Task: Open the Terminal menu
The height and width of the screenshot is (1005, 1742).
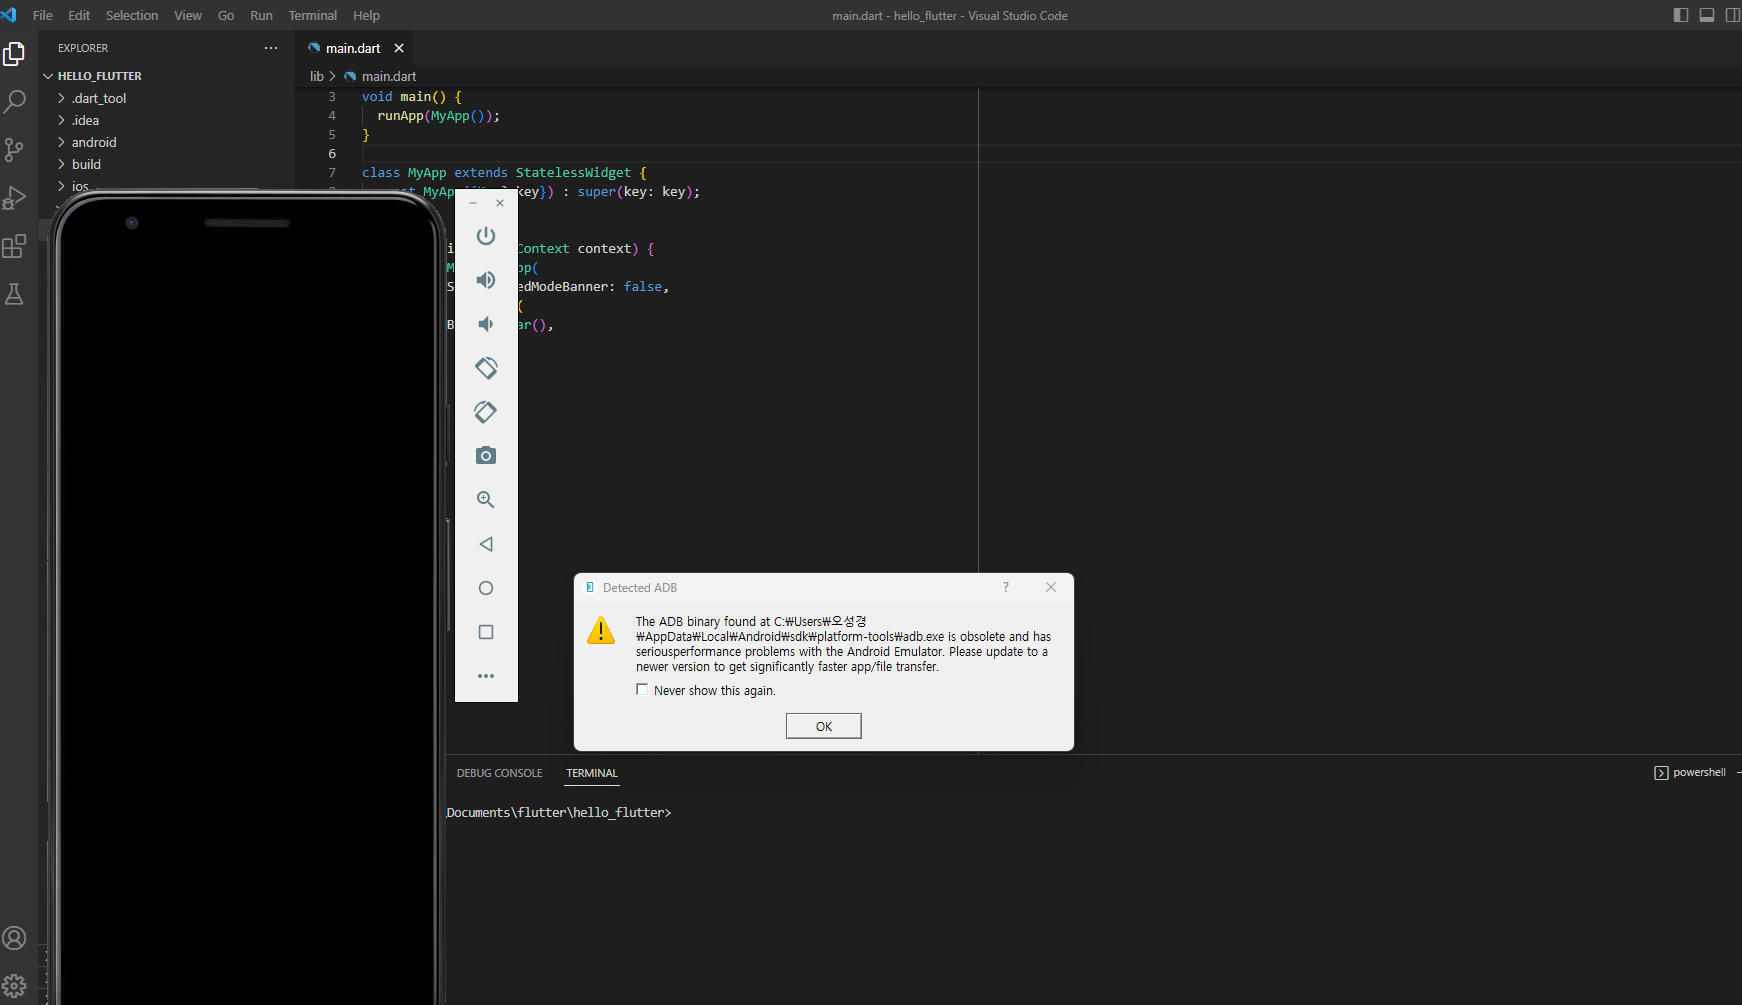Action: pyautogui.click(x=313, y=15)
